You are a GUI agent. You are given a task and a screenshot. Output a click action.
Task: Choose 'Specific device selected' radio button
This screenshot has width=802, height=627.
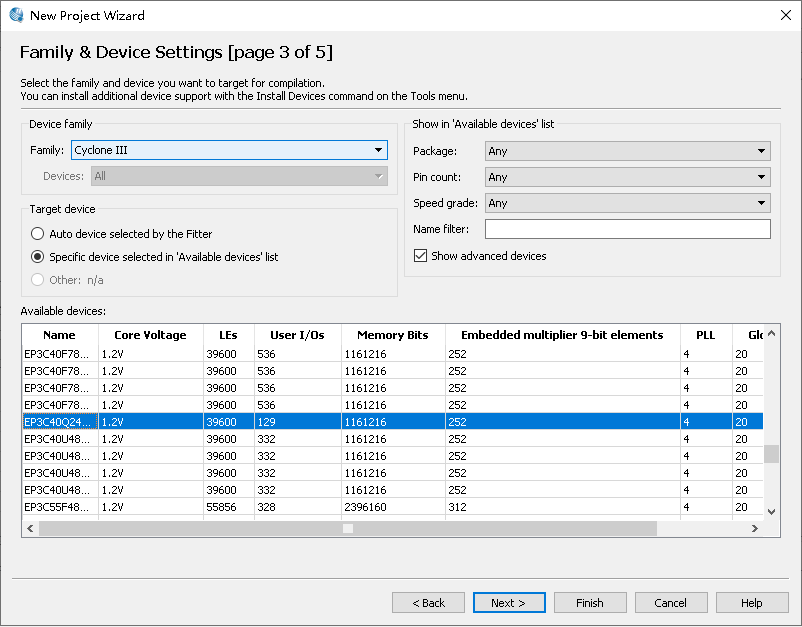click(38, 257)
